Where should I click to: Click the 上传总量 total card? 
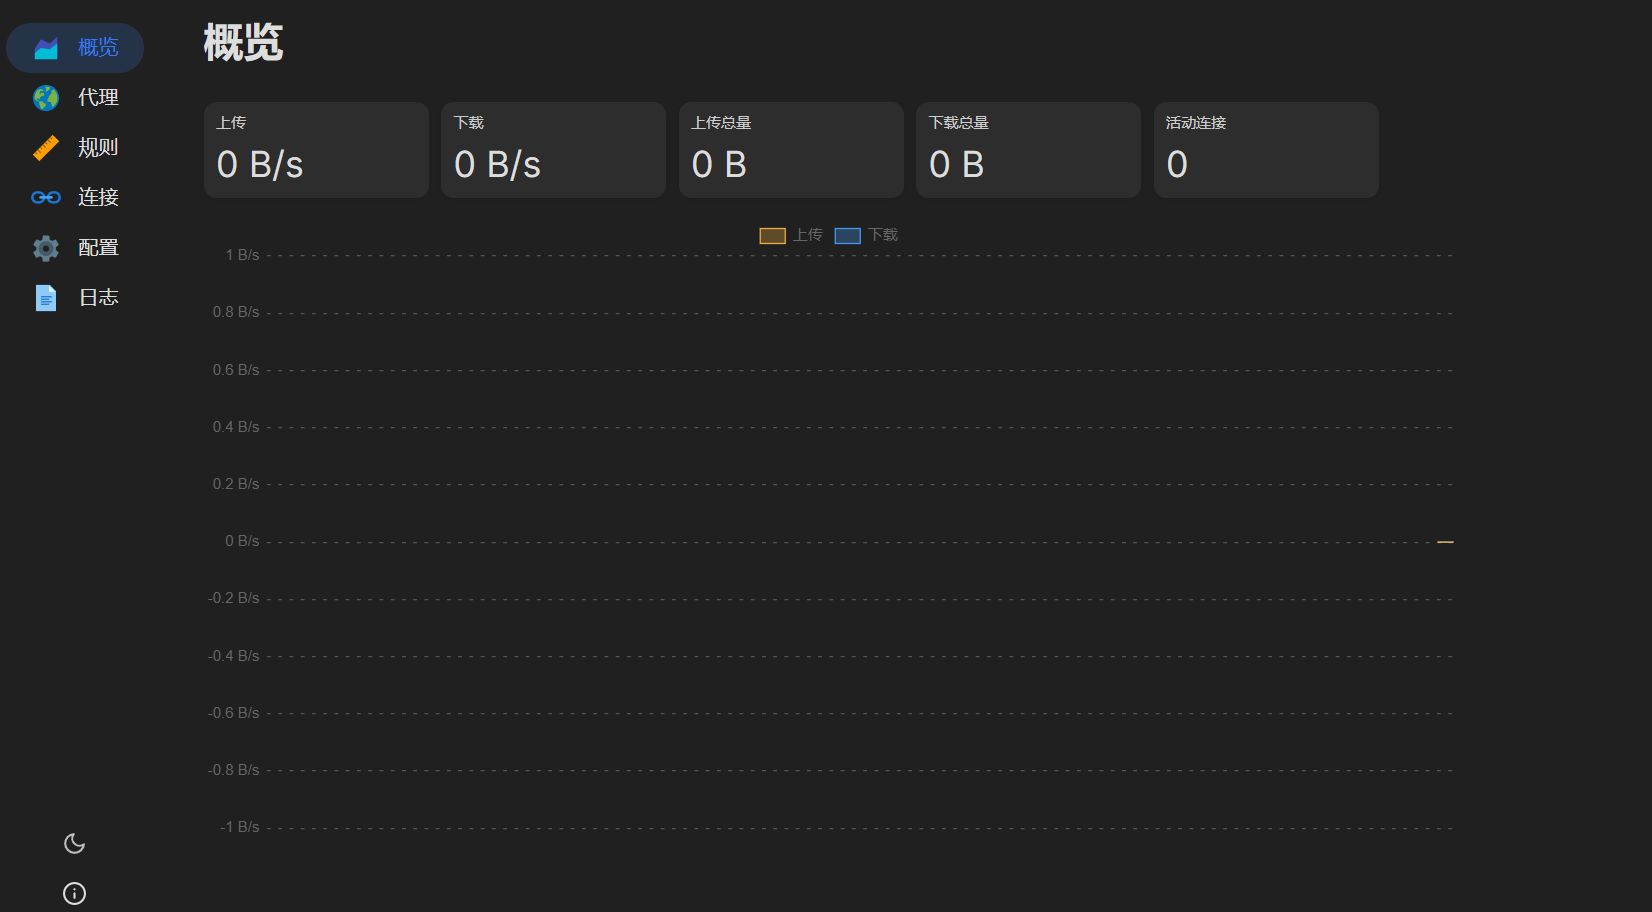coord(791,150)
